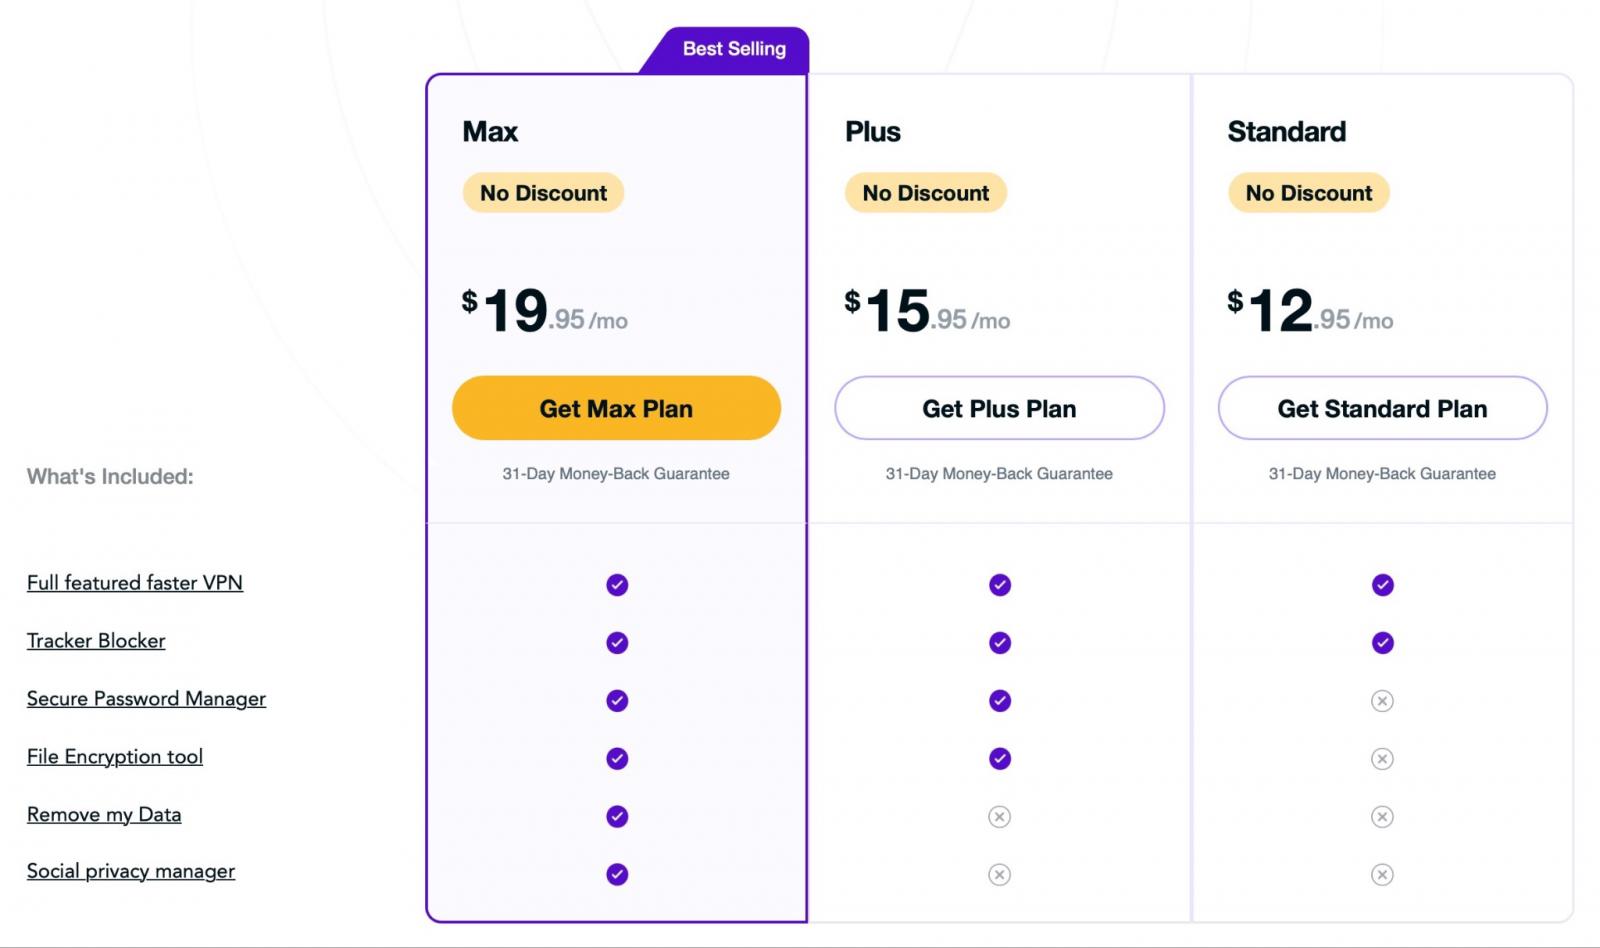This screenshot has height=948, width=1600.
Task: Click Standard plan's File Encryption X icon
Action: click(1382, 759)
